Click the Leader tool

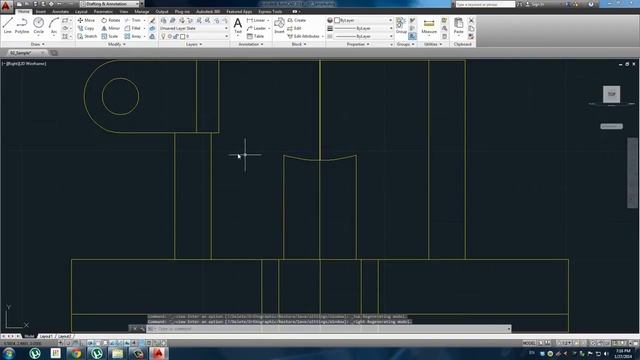pyautogui.click(x=256, y=28)
